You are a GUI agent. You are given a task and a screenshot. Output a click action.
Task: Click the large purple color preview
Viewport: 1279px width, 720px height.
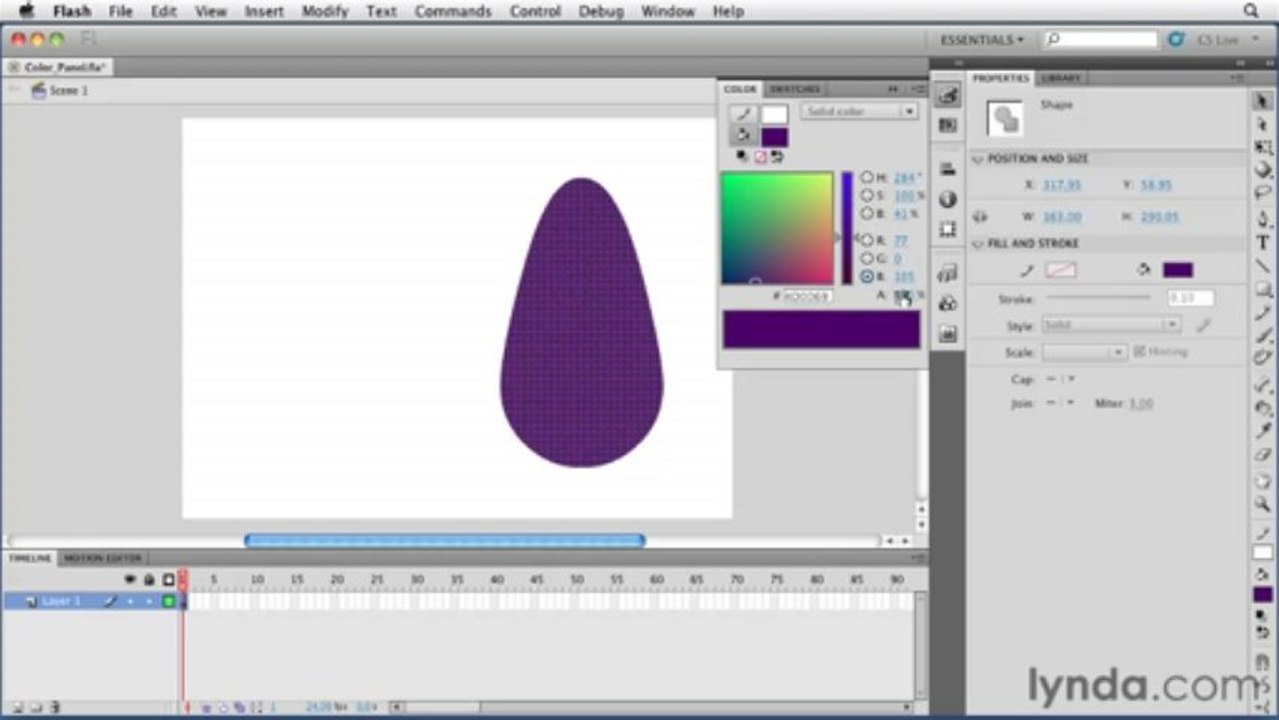click(x=821, y=329)
